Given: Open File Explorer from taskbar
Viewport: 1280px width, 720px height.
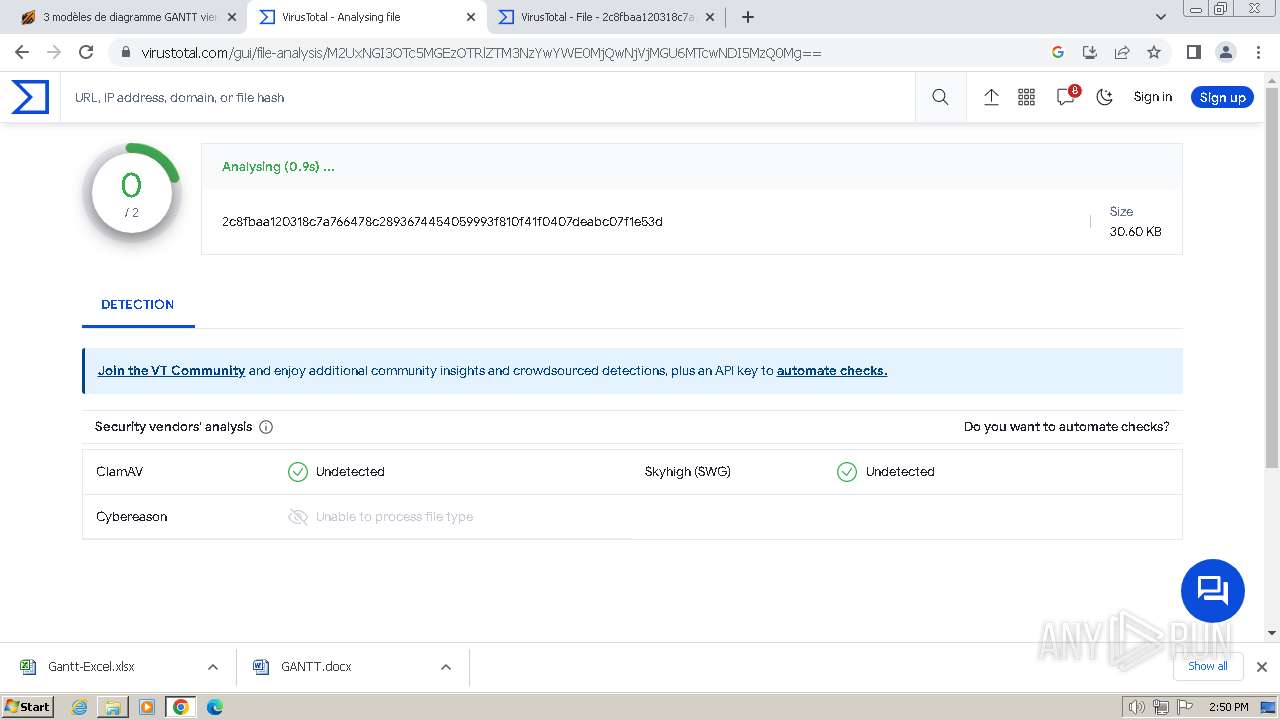Looking at the screenshot, I should coord(113,707).
